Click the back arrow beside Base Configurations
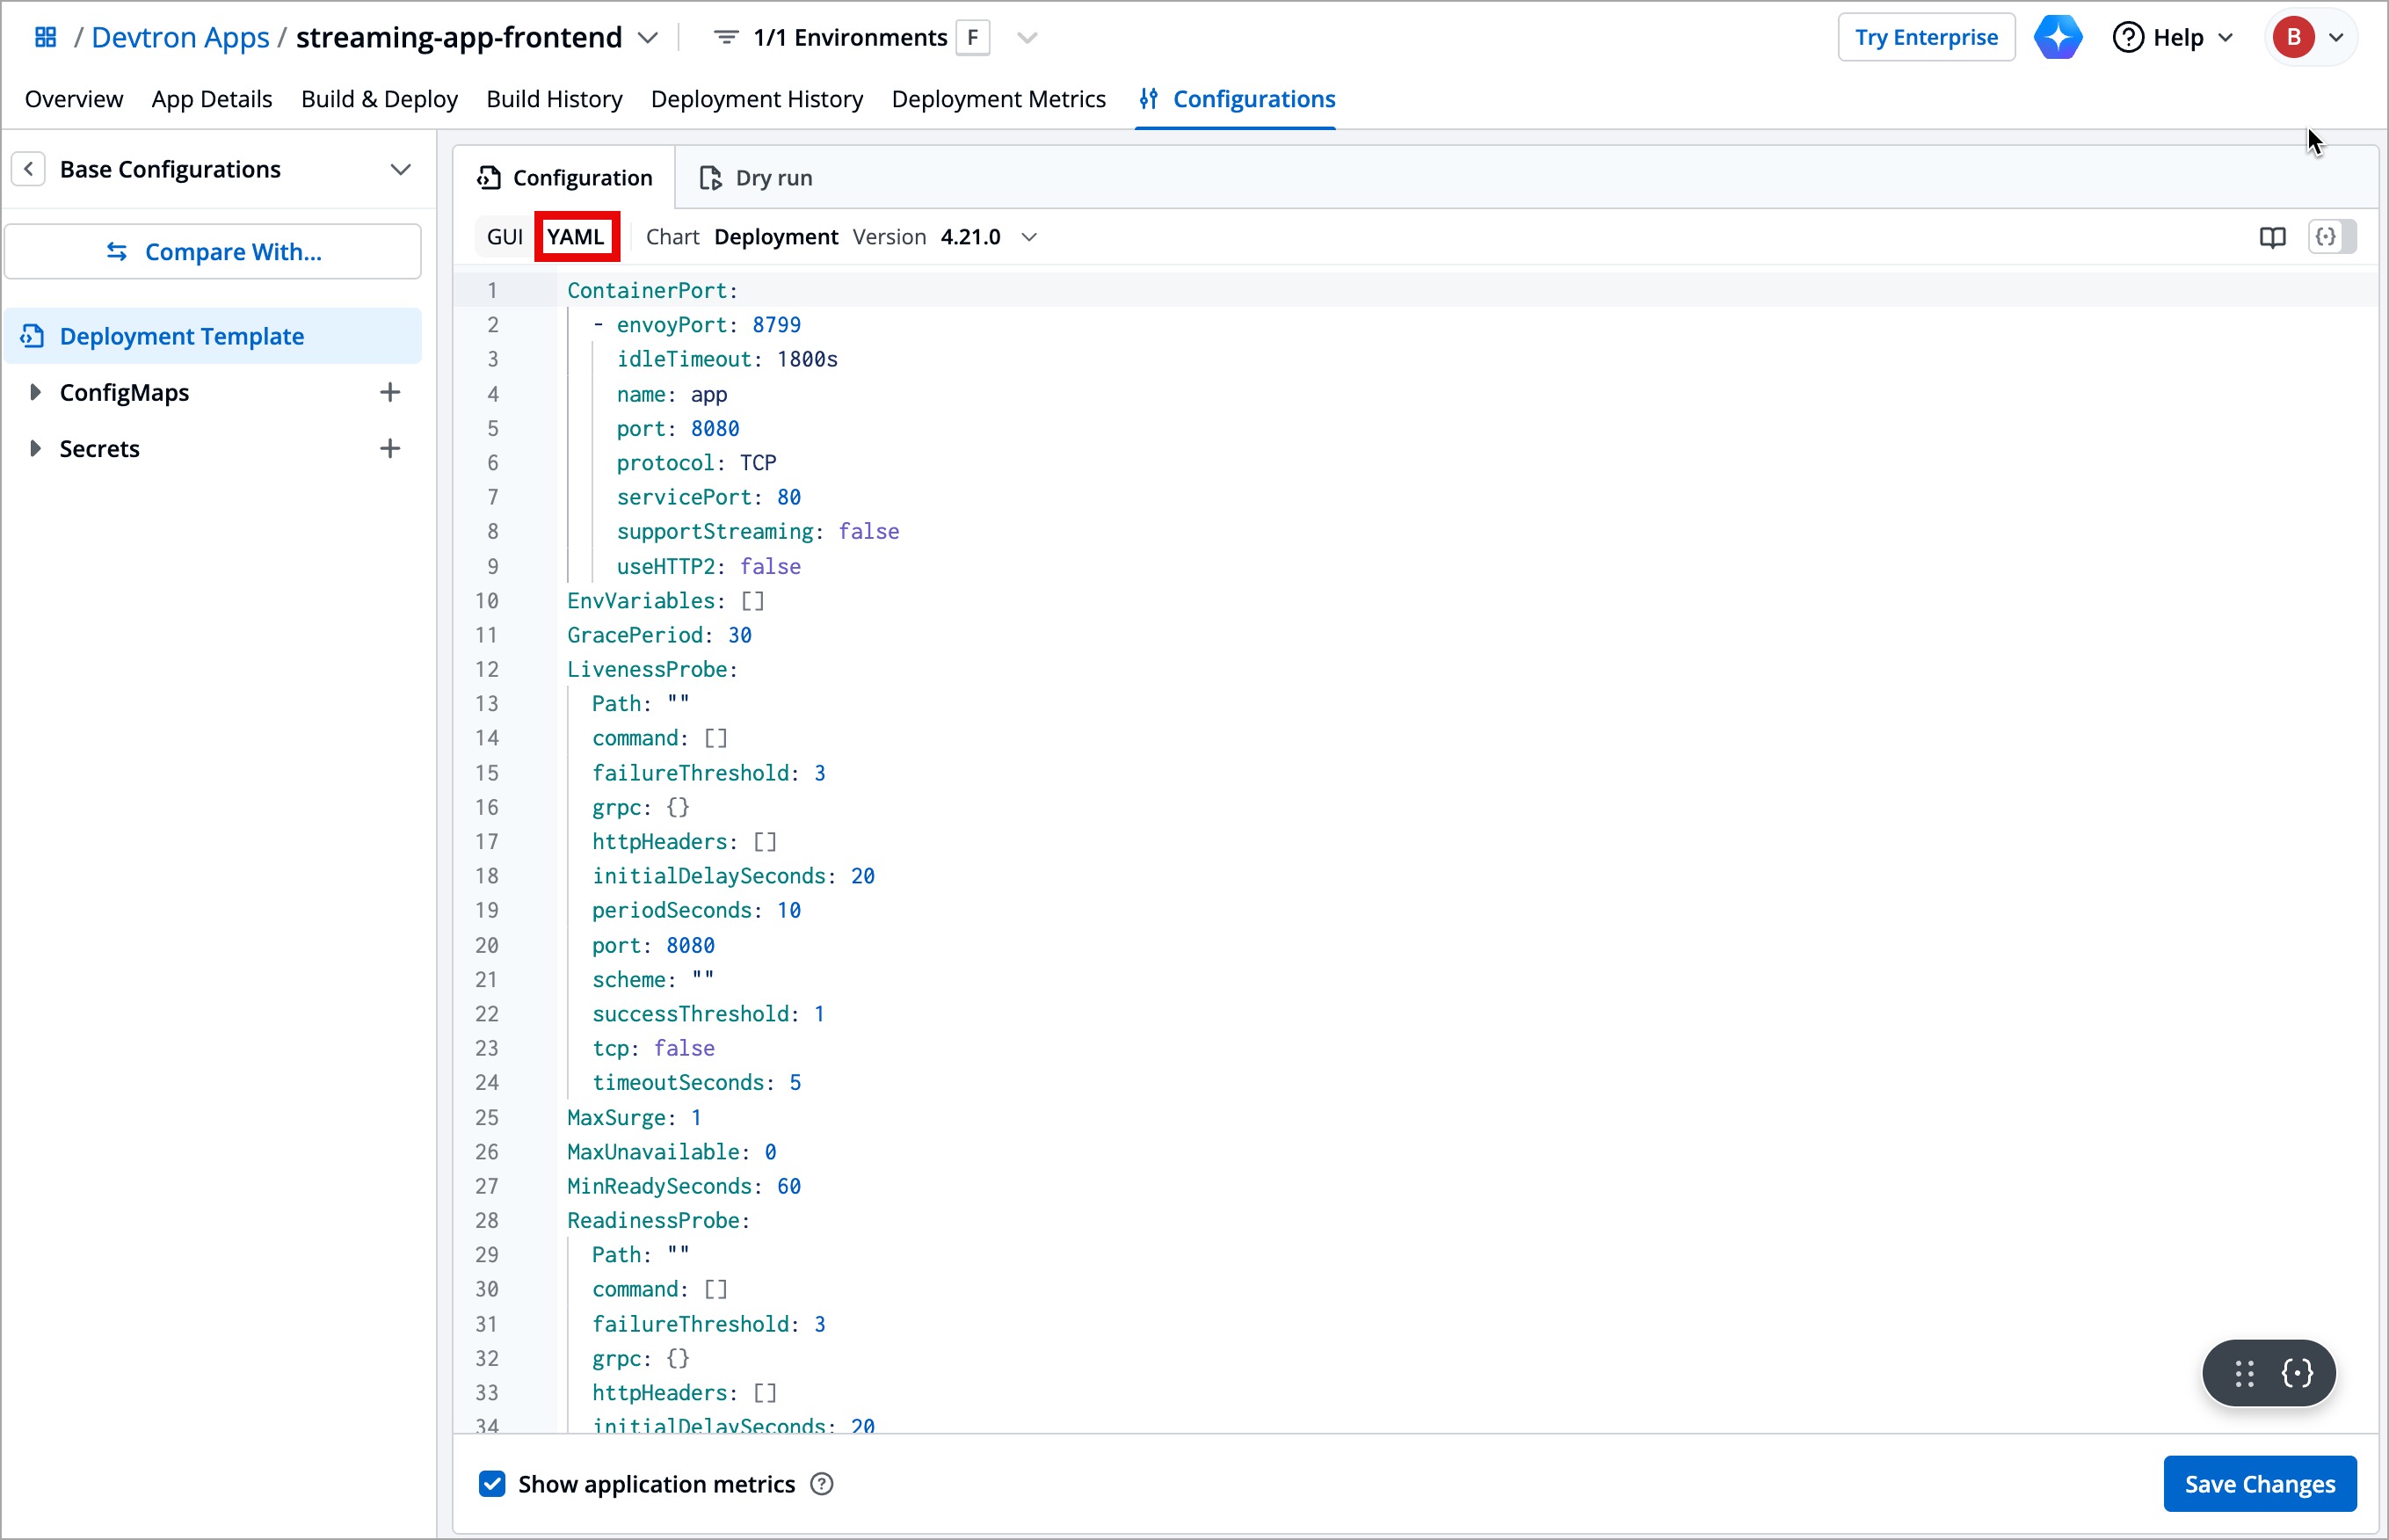The image size is (2389, 1540). (29, 168)
